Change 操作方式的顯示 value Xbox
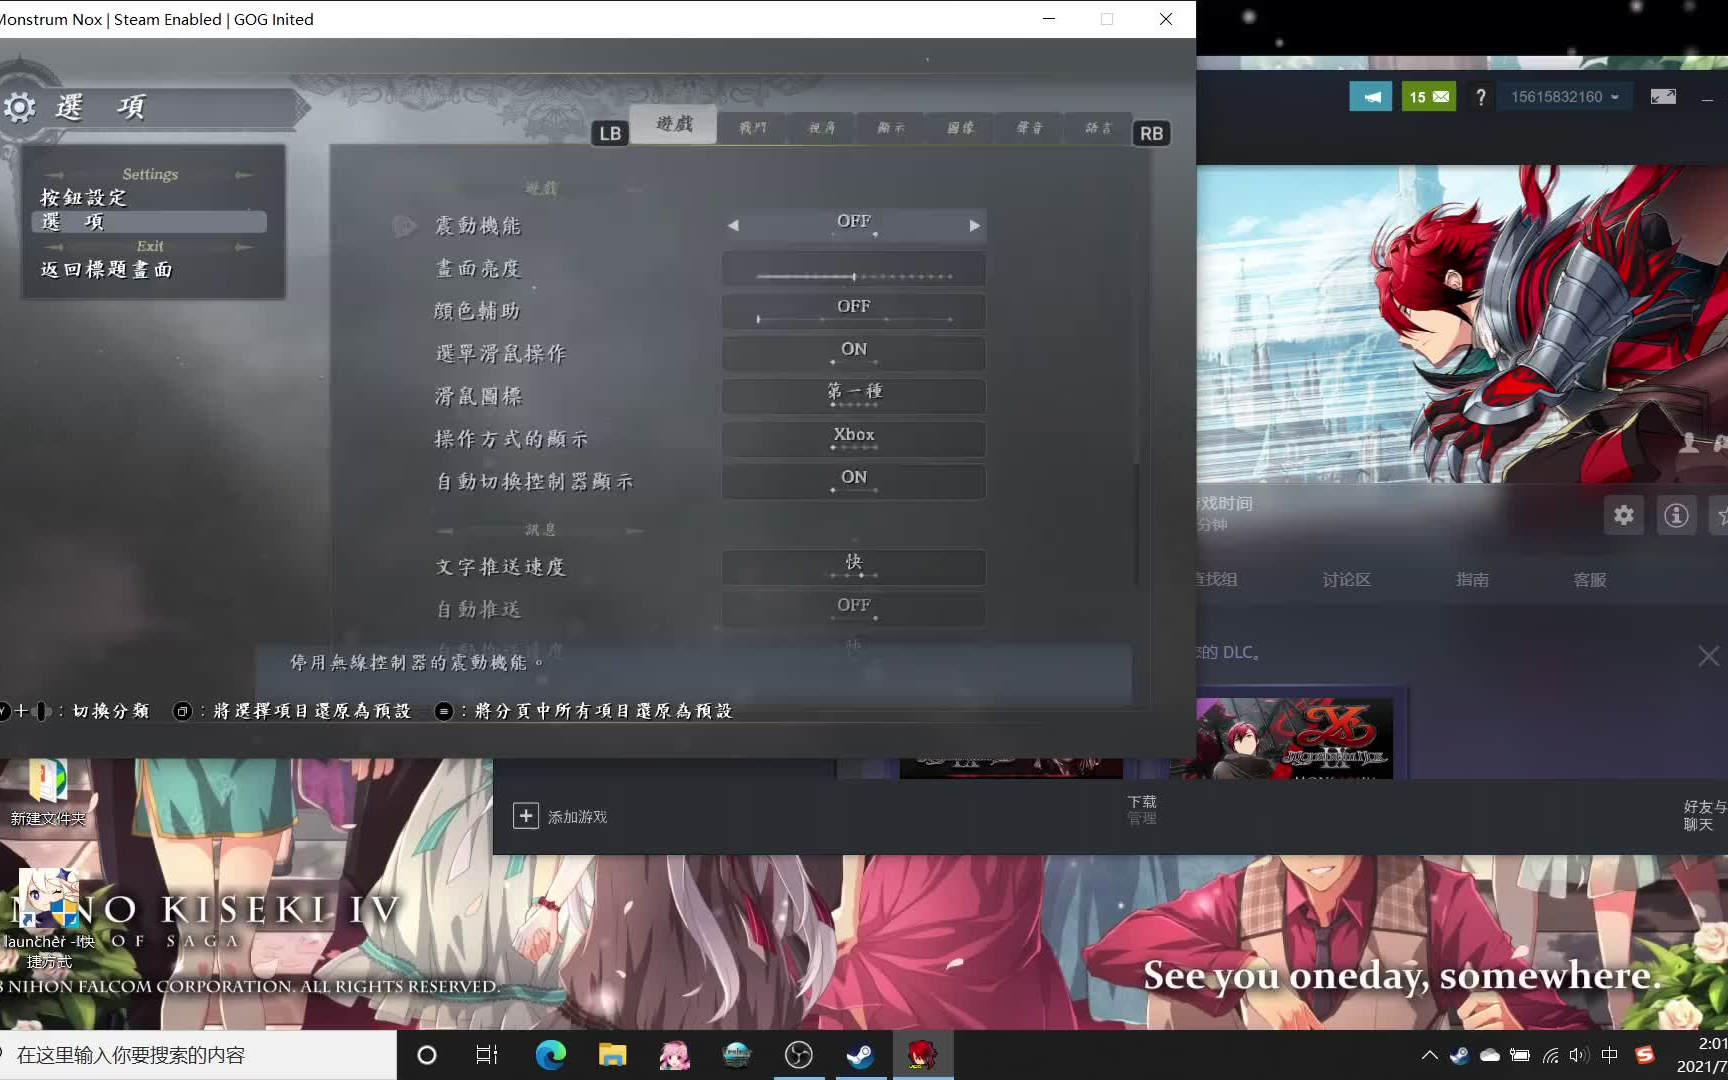This screenshot has height=1080, width=1728. coord(854,439)
